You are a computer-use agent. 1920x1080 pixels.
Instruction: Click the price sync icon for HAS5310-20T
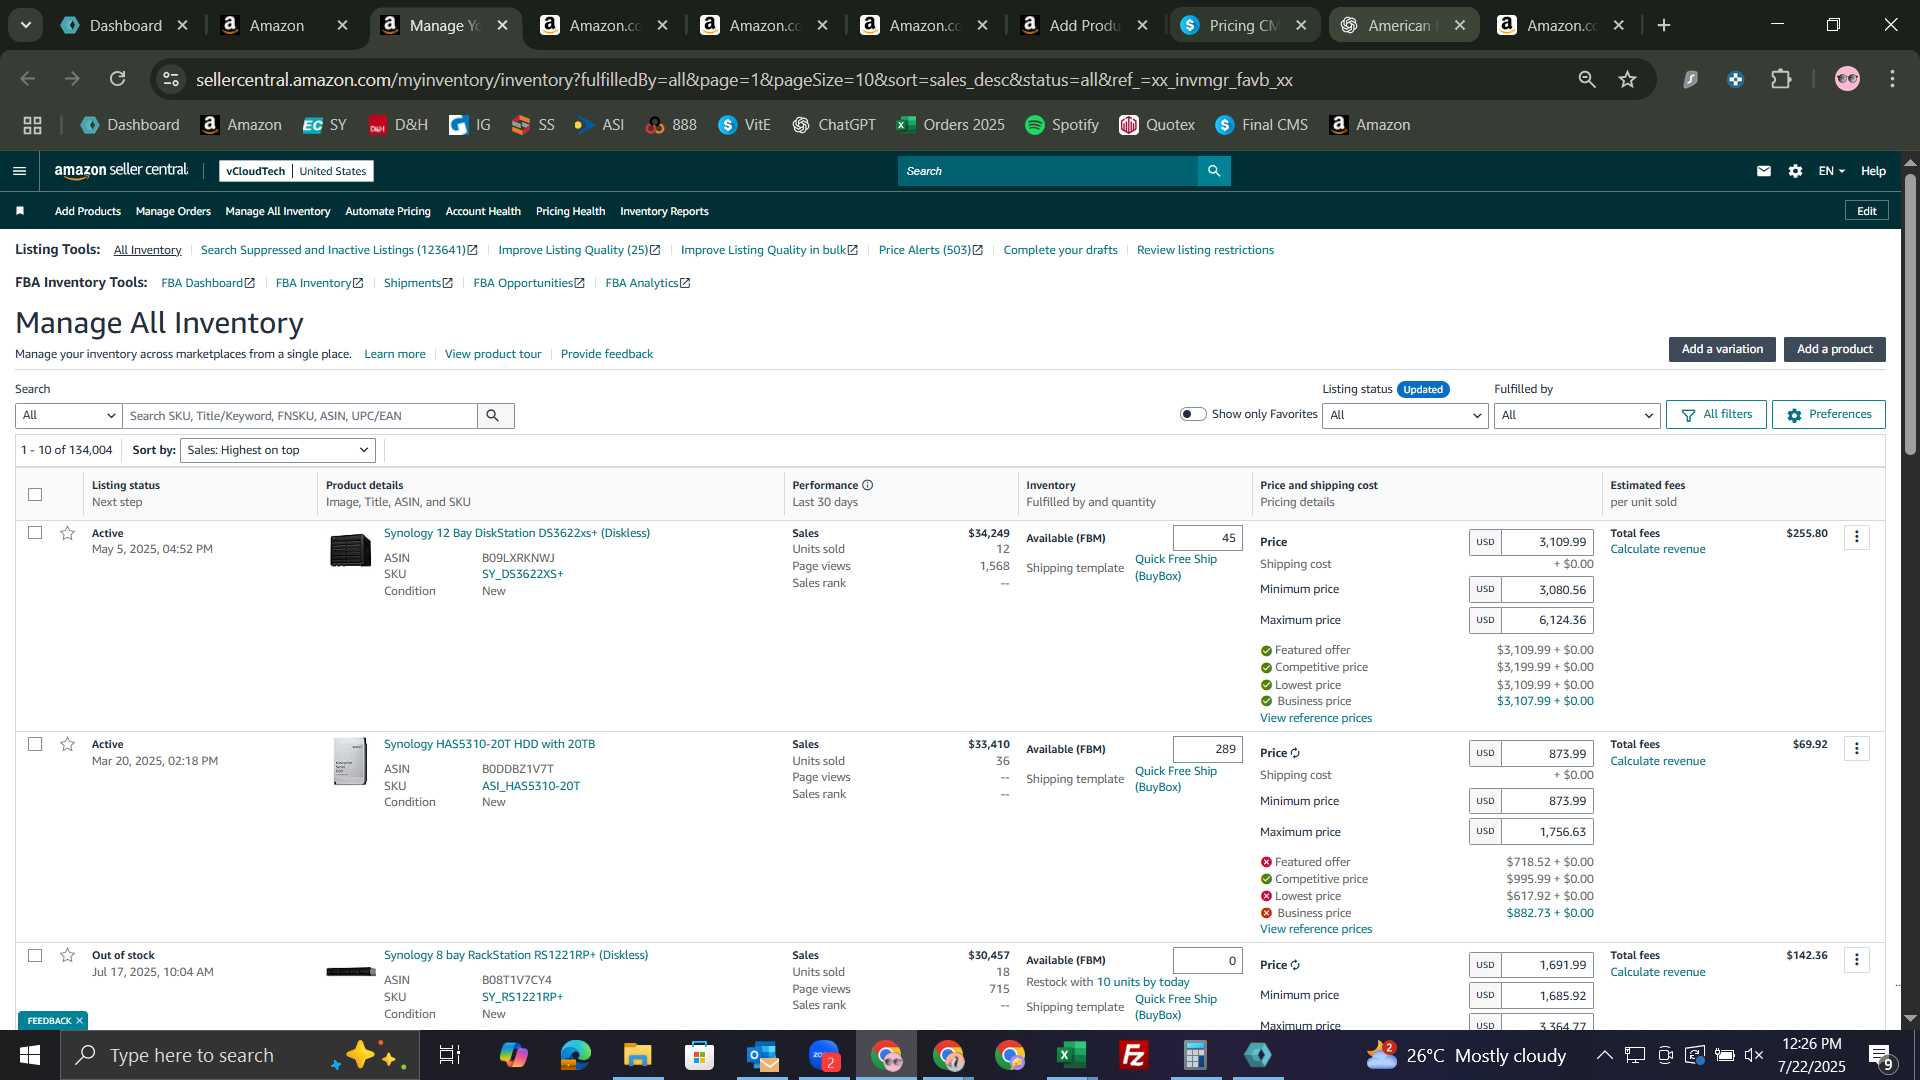coord(1295,753)
